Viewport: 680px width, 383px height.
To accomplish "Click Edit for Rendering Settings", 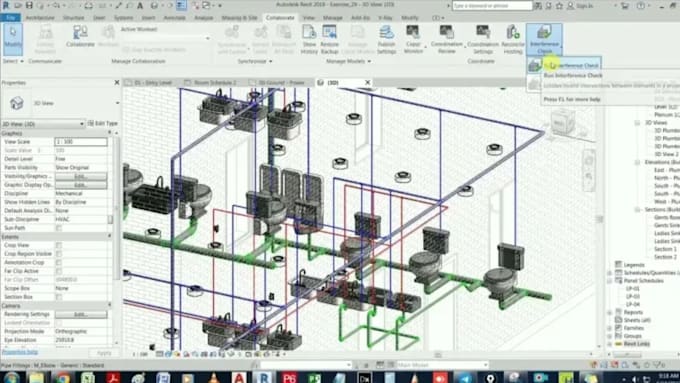I will 81,314.
